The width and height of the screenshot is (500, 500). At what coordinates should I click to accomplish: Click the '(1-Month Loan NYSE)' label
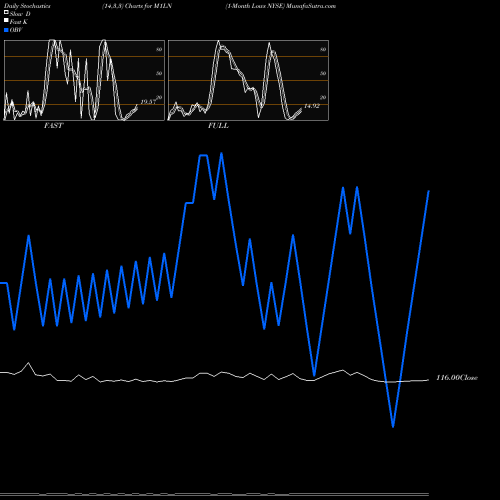(255, 6)
